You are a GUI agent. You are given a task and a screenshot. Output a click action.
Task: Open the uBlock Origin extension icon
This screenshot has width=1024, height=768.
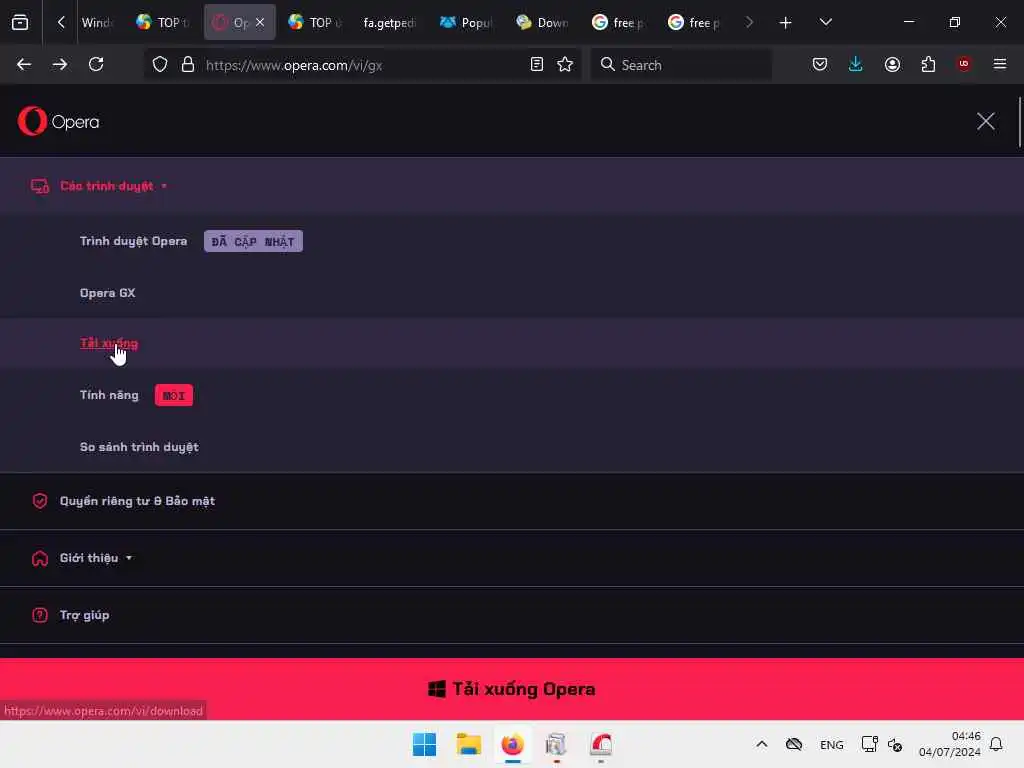(963, 64)
